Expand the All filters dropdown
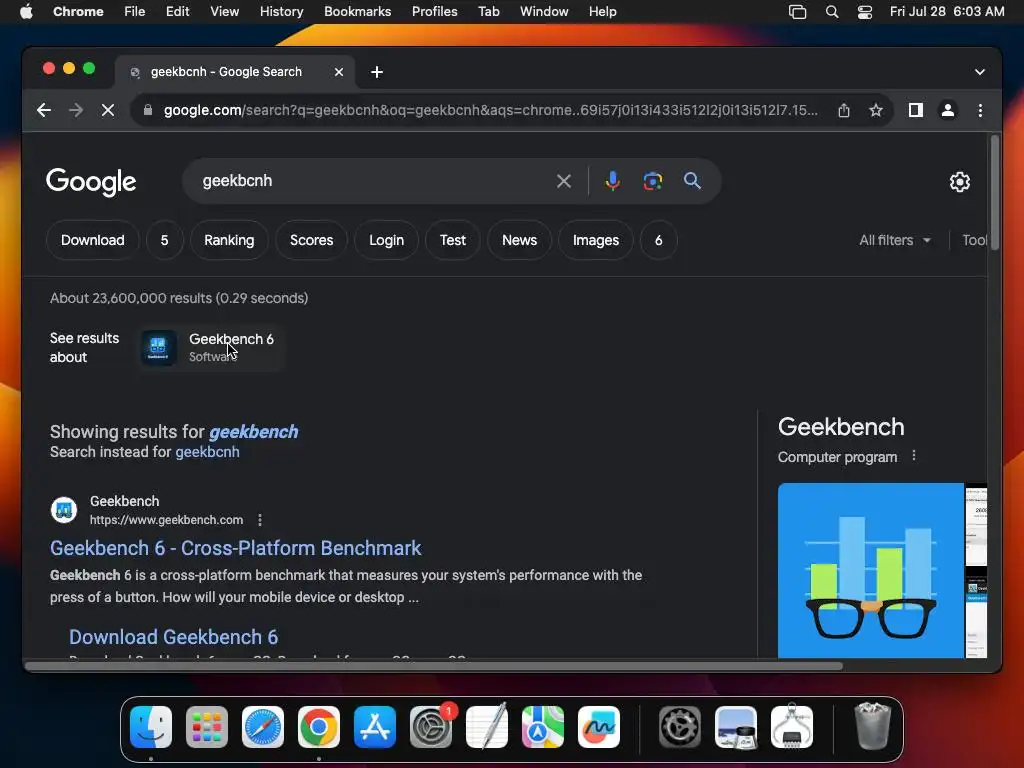 [x=895, y=240]
